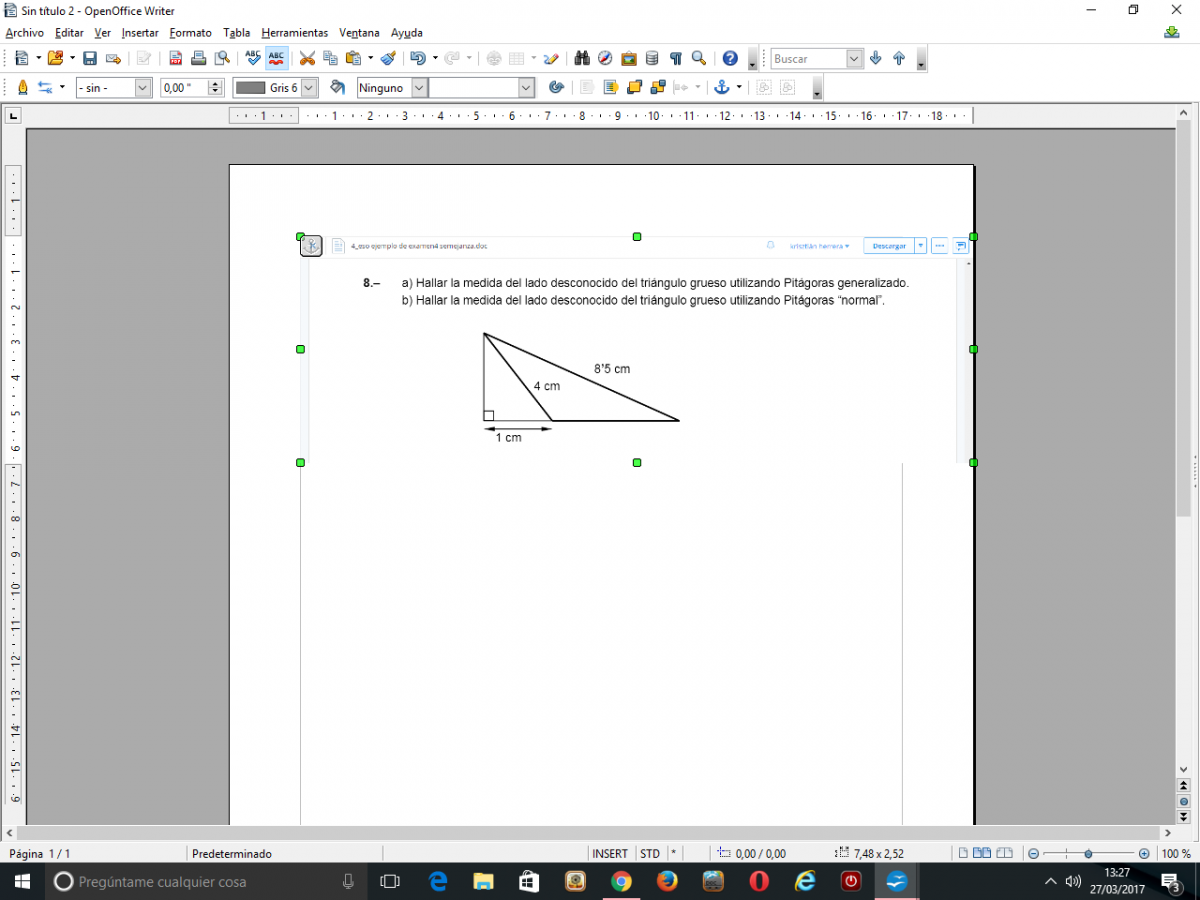1200x900 pixels.
Task: Click the 100 % zoom level text
Action: [1175, 854]
